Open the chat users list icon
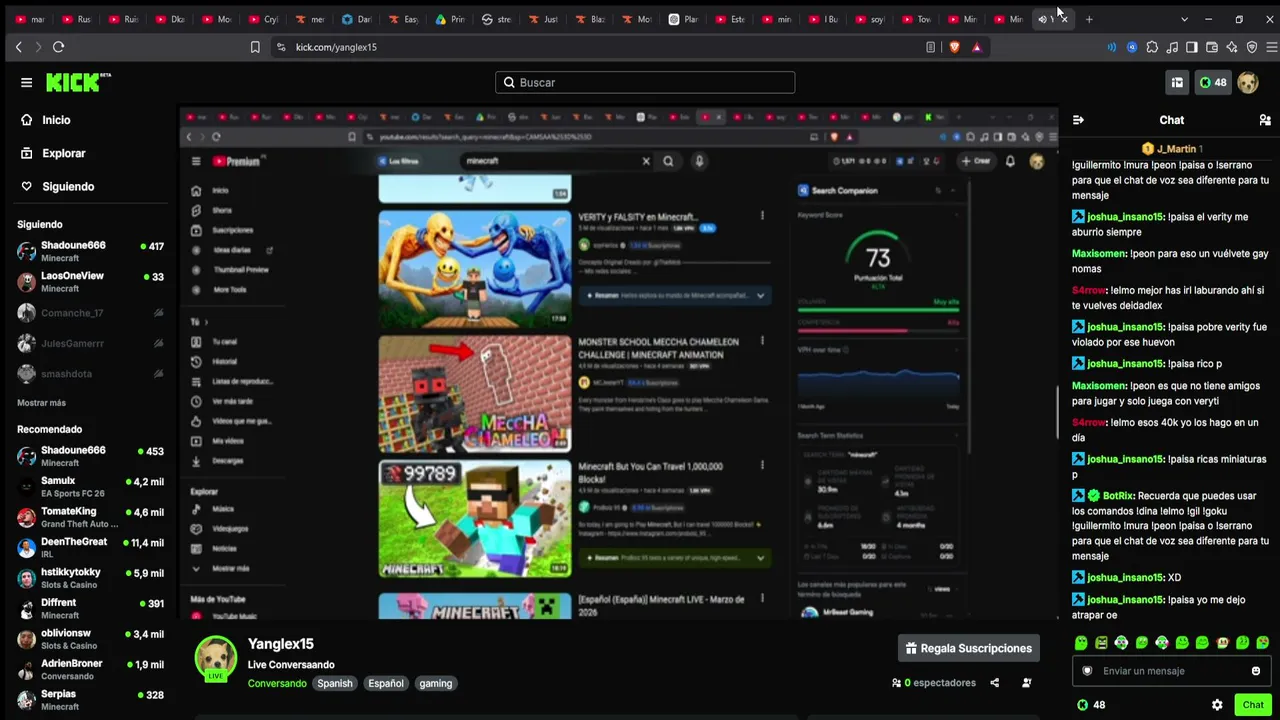1280x720 pixels. coord(1265,120)
